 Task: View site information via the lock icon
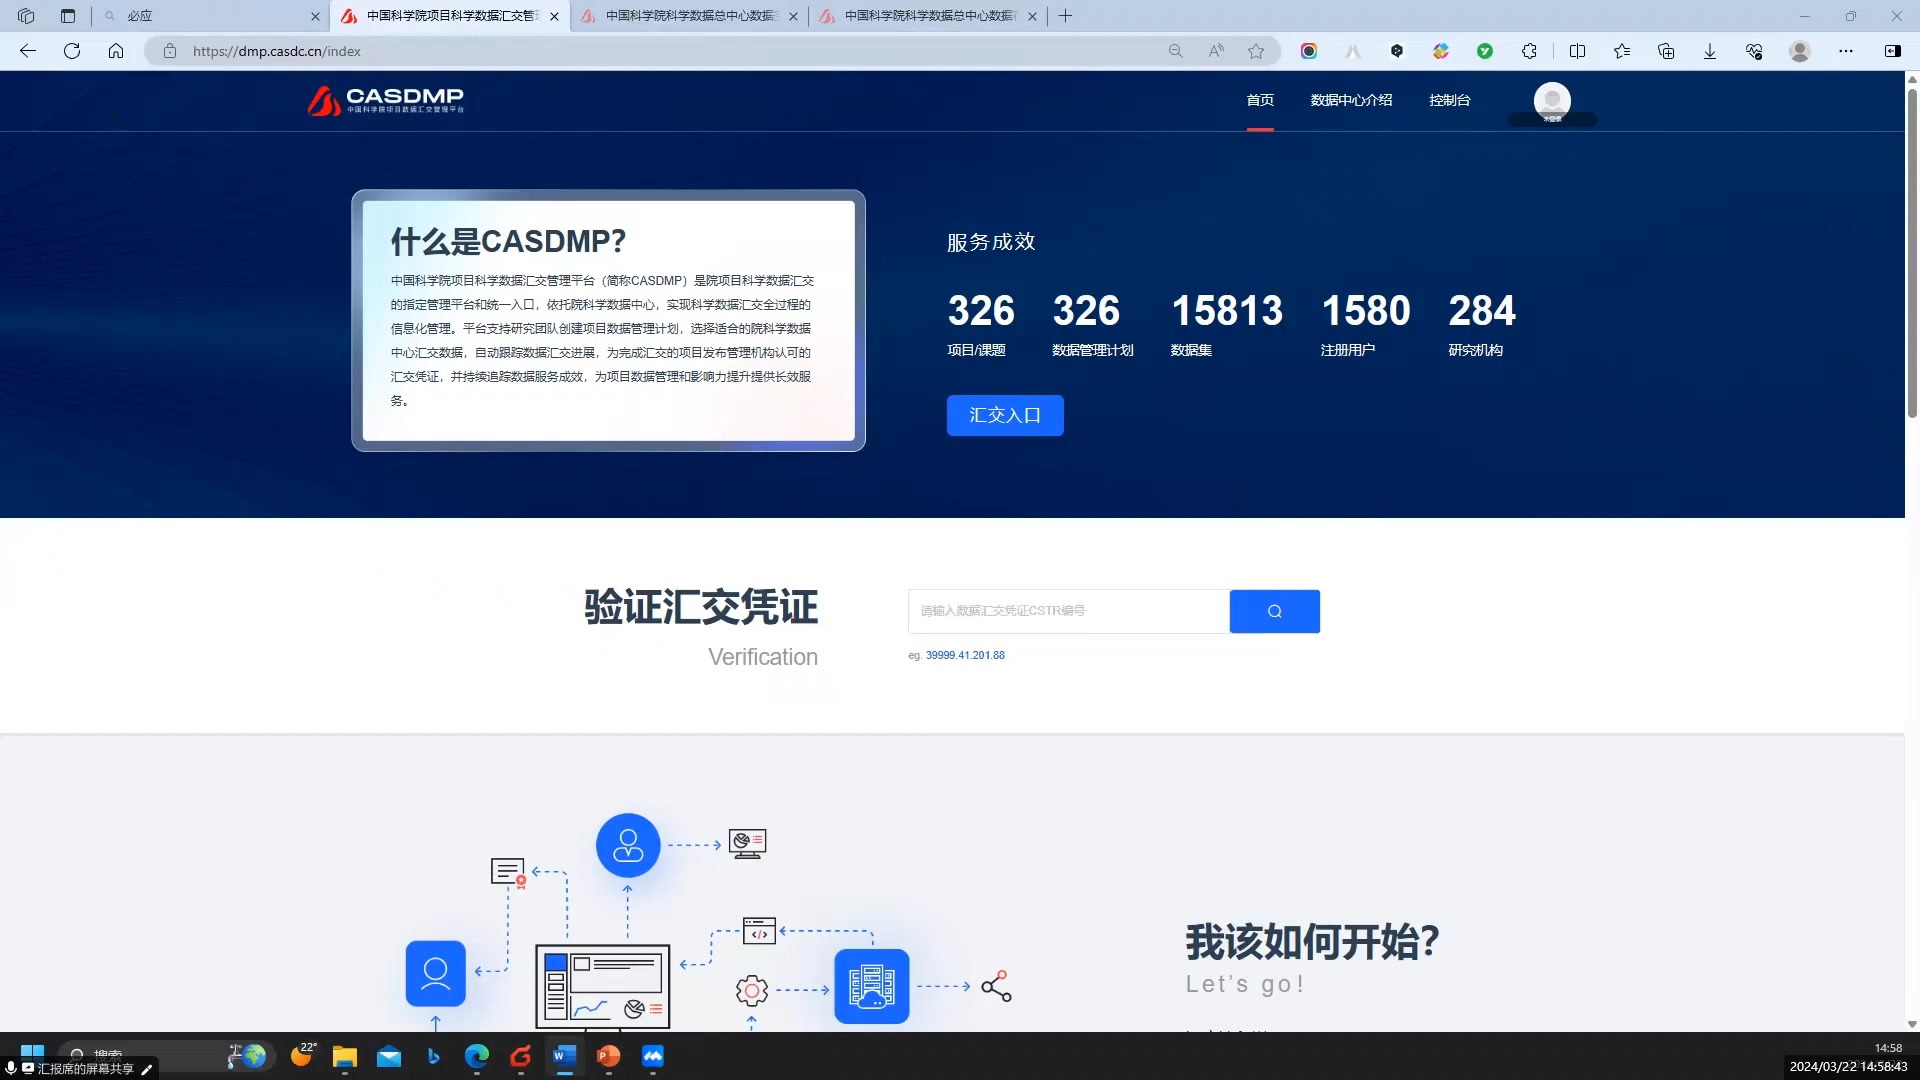pyautogui.click(x=170, y=51)
